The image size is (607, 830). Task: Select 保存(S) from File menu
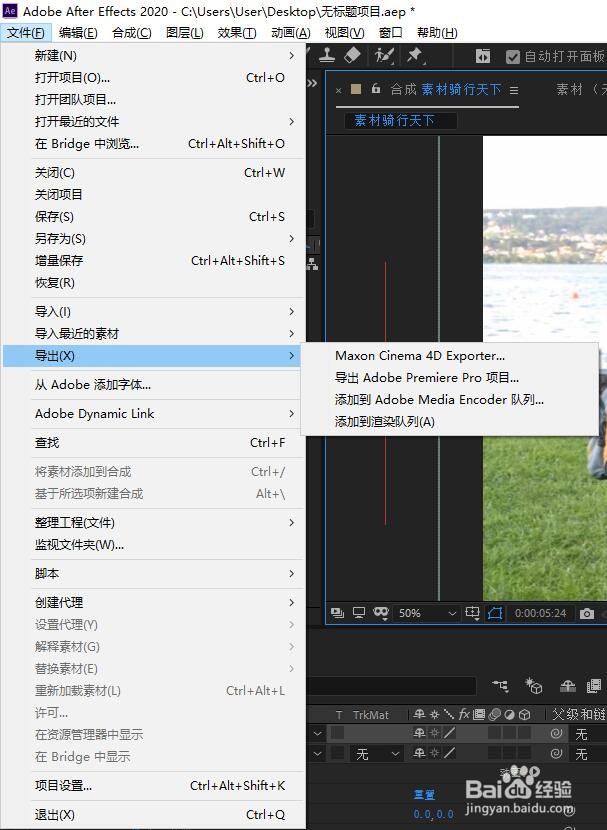click(153, 216)
